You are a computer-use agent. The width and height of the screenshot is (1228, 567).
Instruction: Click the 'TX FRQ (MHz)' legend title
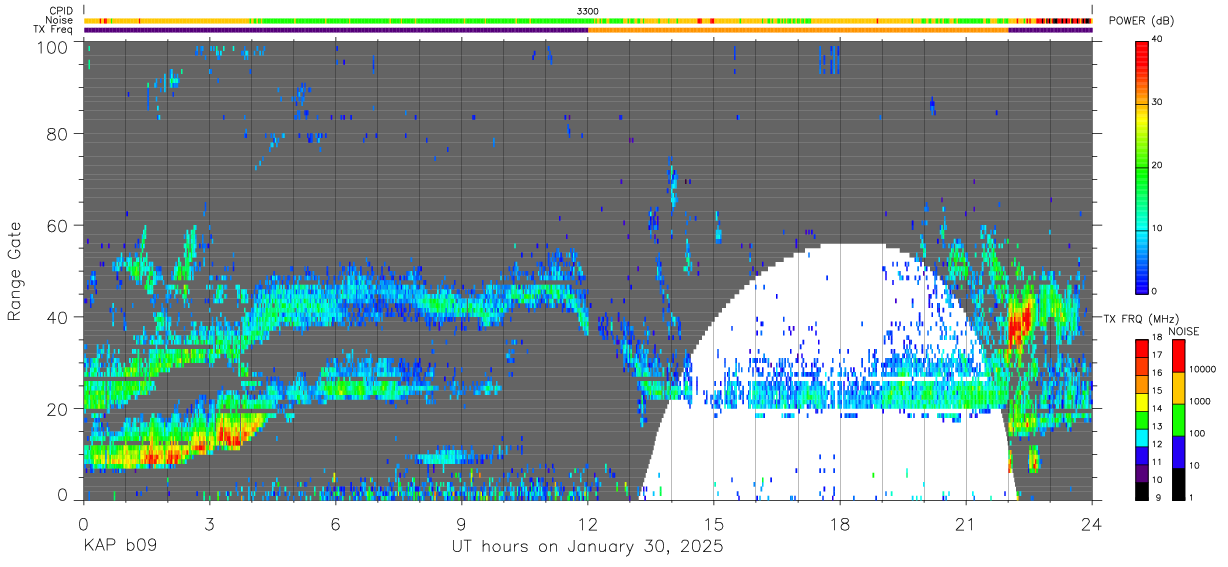click(x=1140, y=318)
